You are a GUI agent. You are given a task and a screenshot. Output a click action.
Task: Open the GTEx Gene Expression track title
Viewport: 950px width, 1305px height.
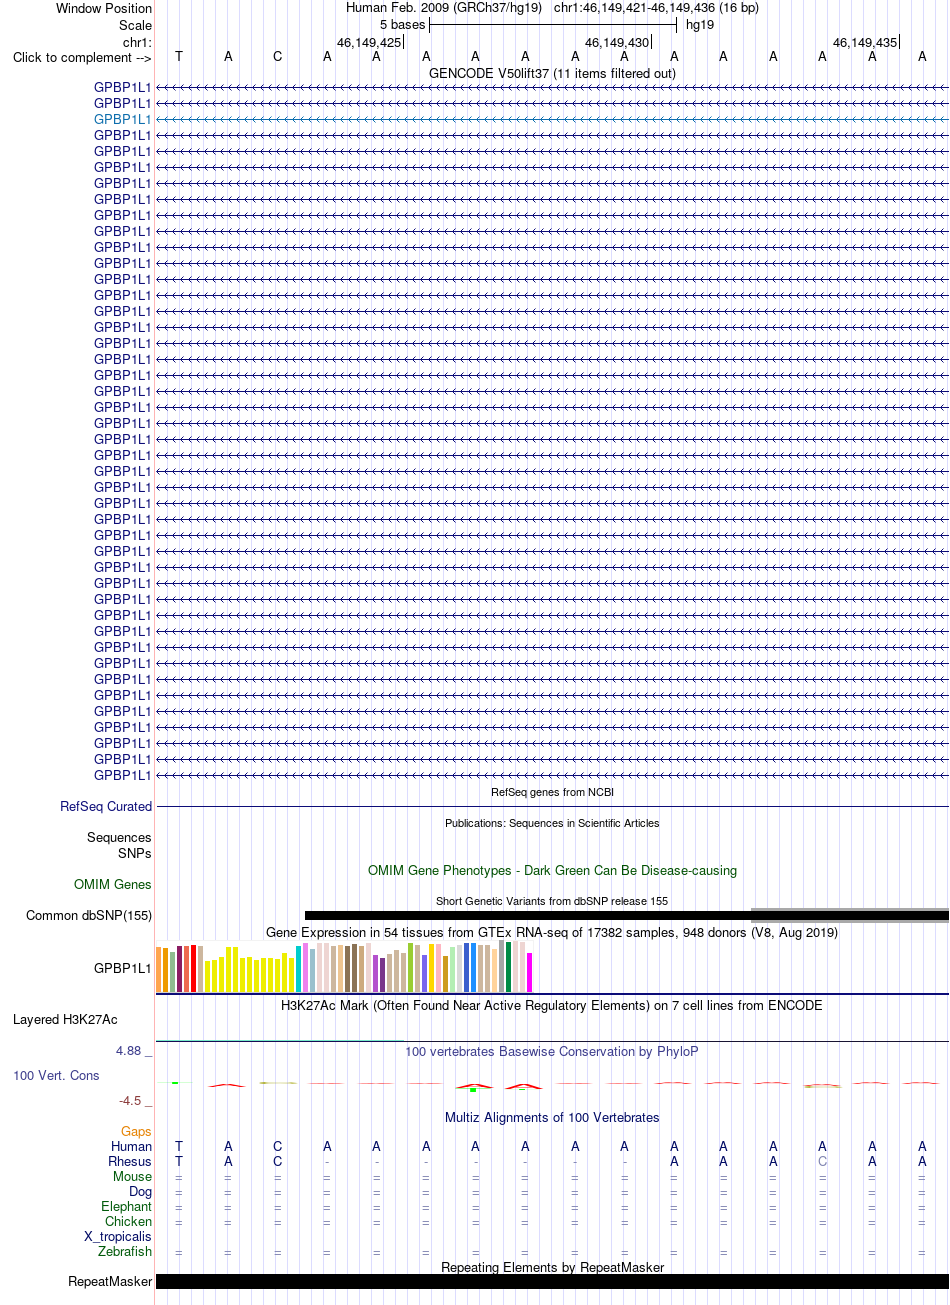coord(552,932)
